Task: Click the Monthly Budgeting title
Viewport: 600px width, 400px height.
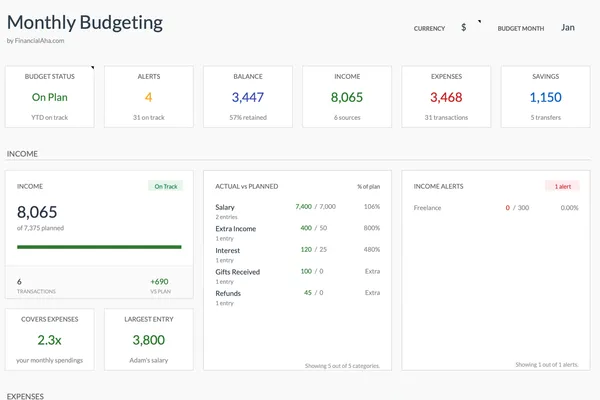Action: pos(85,22)
